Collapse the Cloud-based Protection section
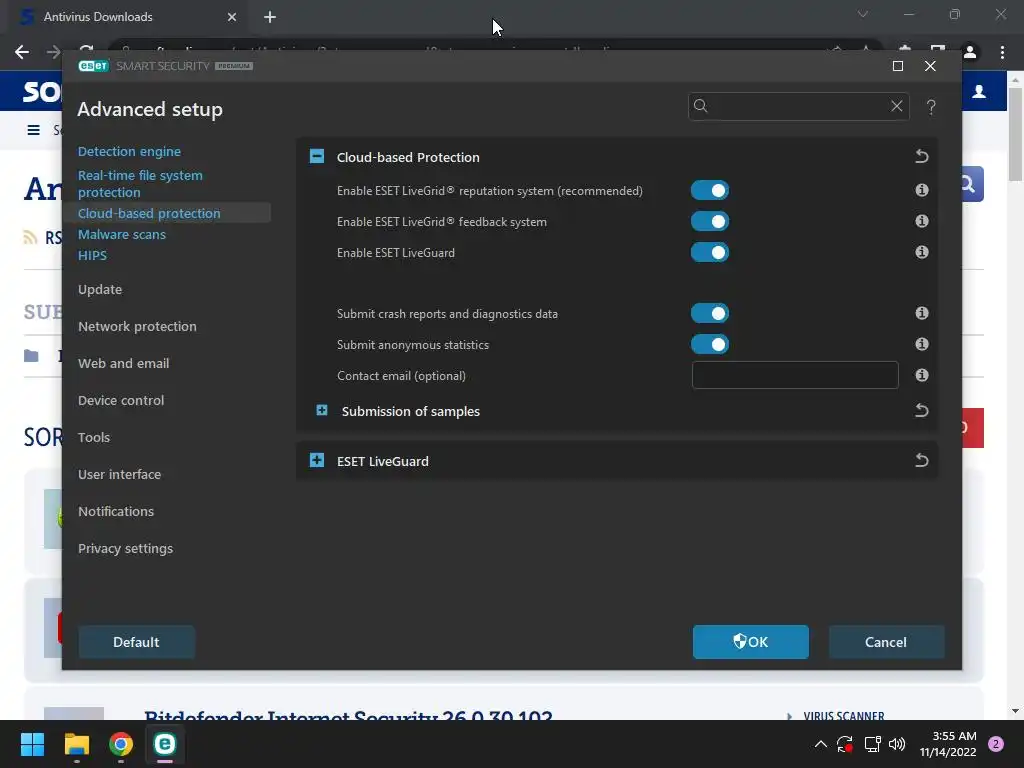 (x=317, y=156)
